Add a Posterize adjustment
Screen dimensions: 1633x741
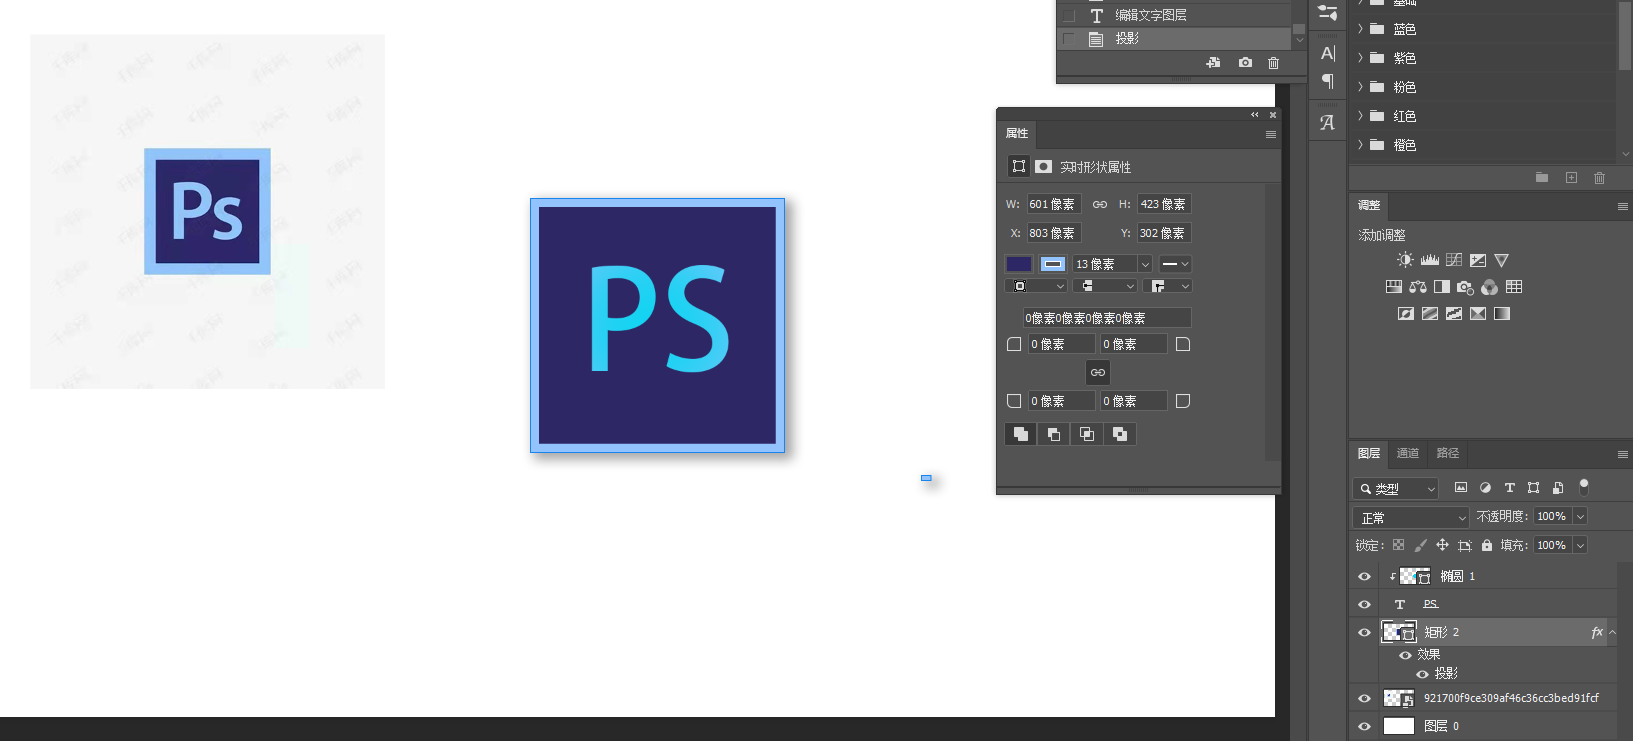[x=1430, y=314]
